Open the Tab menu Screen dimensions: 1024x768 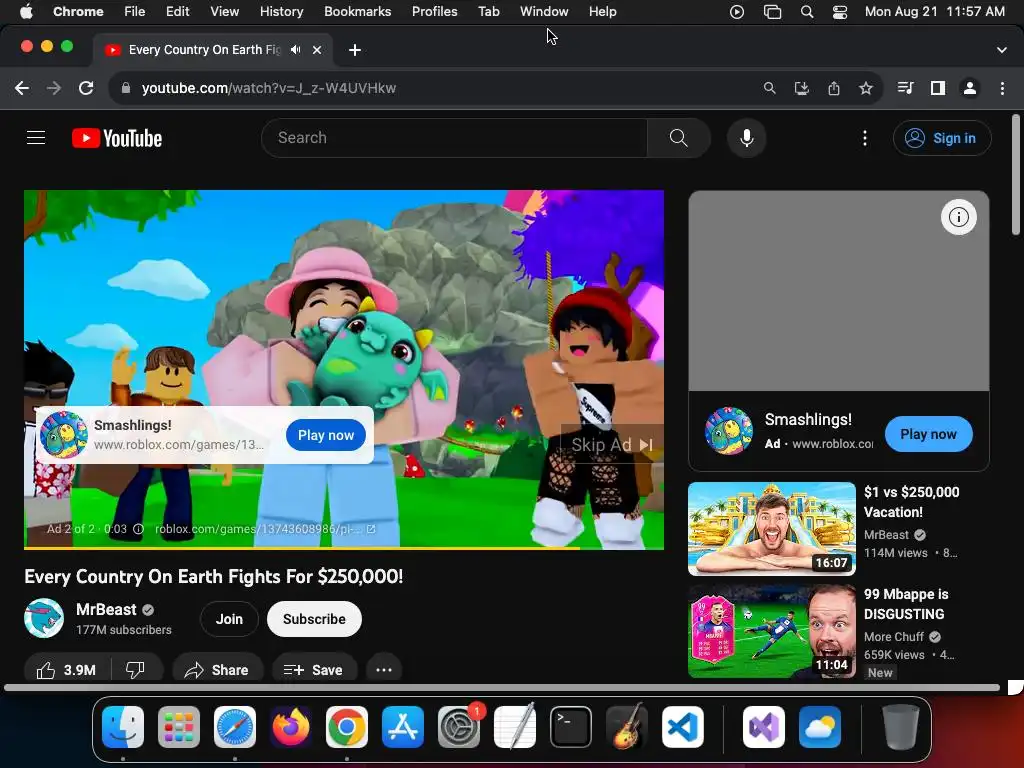[488, 12]
